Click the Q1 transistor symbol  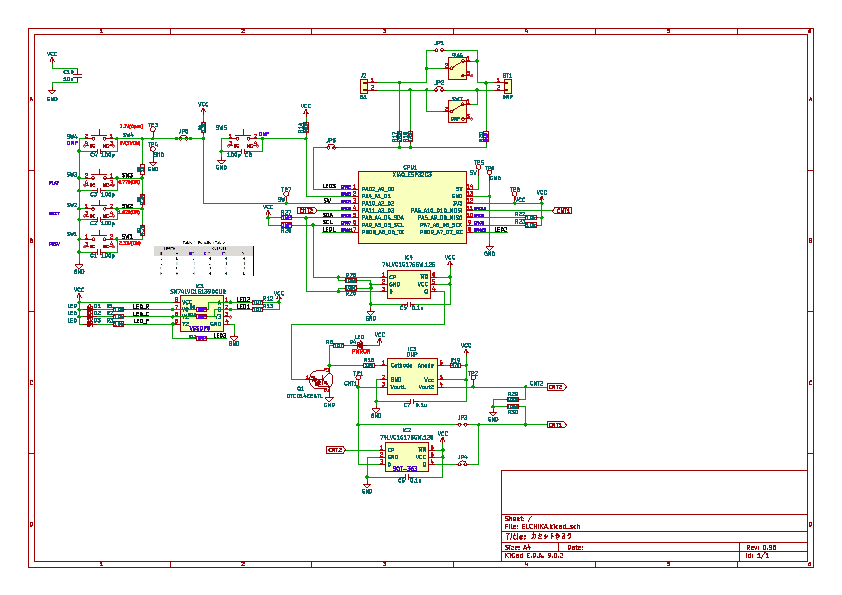tap(319, 380)
